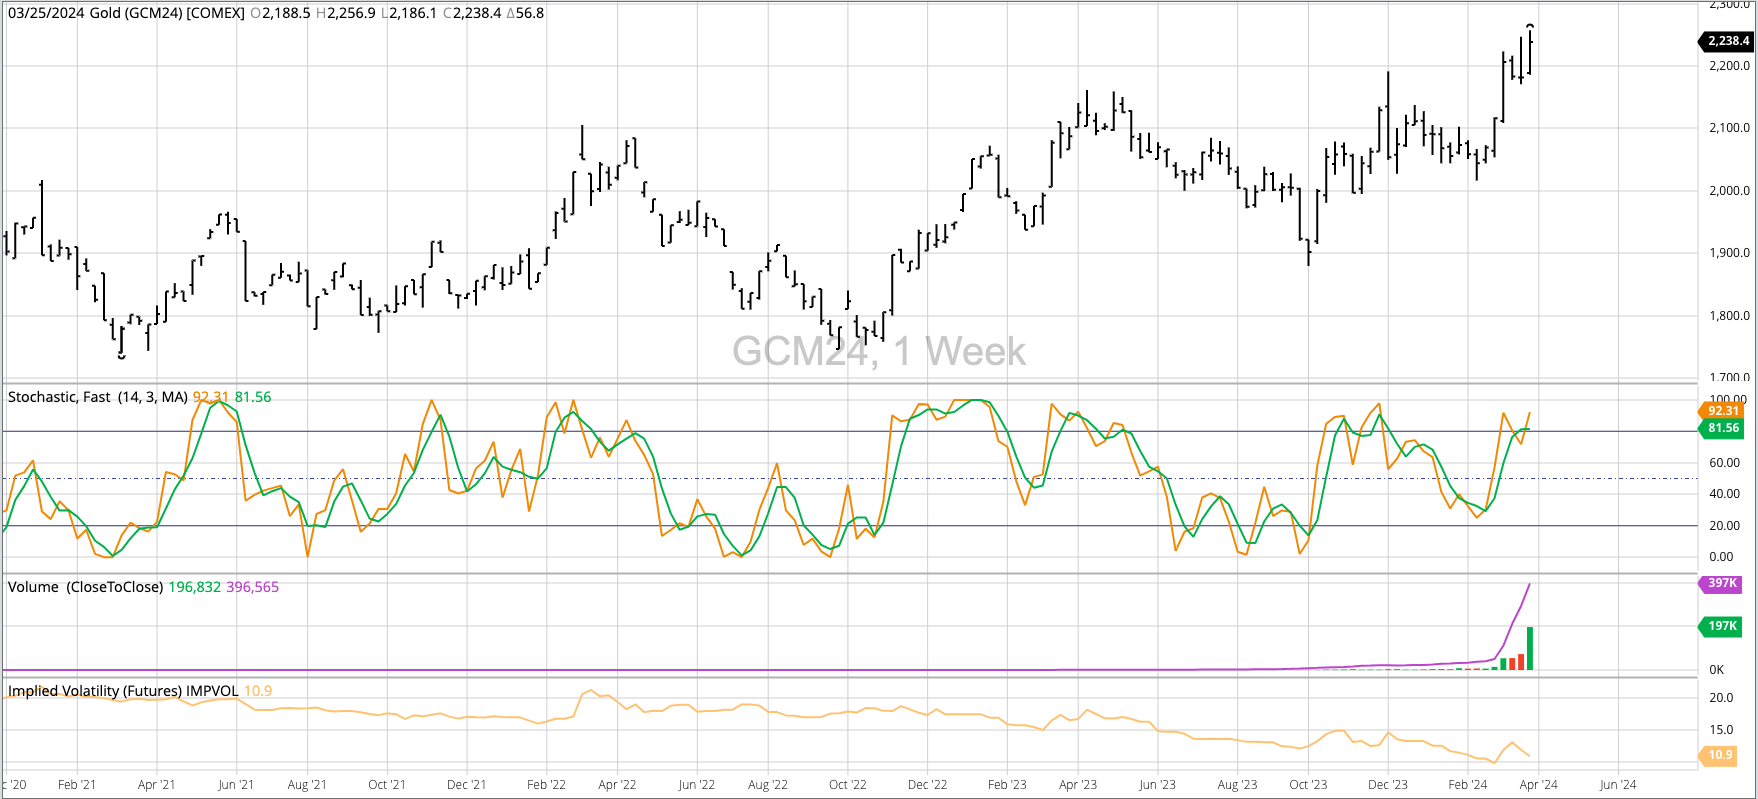Click the Gold (GCM24) [COMEX] chart title
The image size is (1758, 799).
pos(167,13)
